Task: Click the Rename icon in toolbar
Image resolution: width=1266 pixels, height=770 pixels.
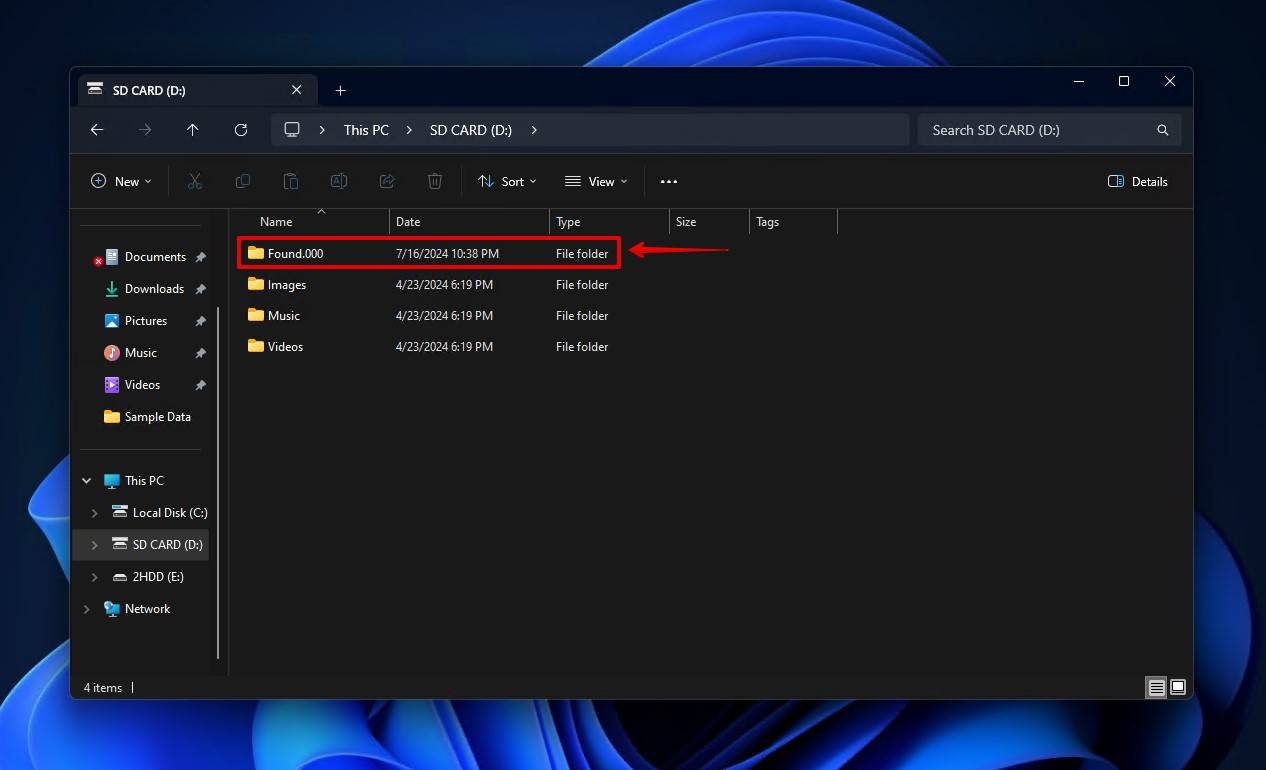Action: tap(339, 181)
